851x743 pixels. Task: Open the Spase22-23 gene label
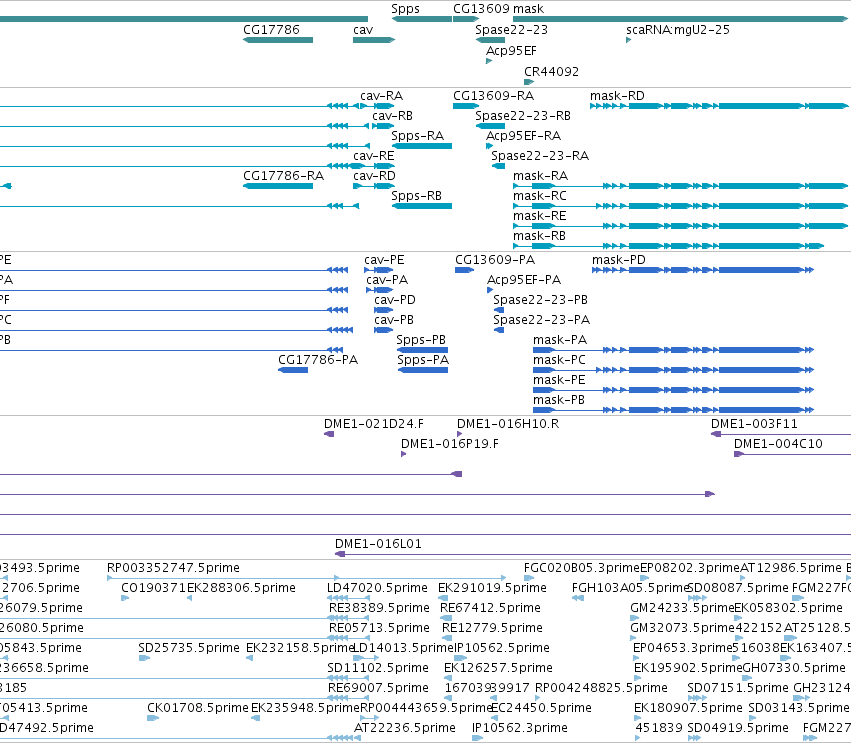pos(511,30)
